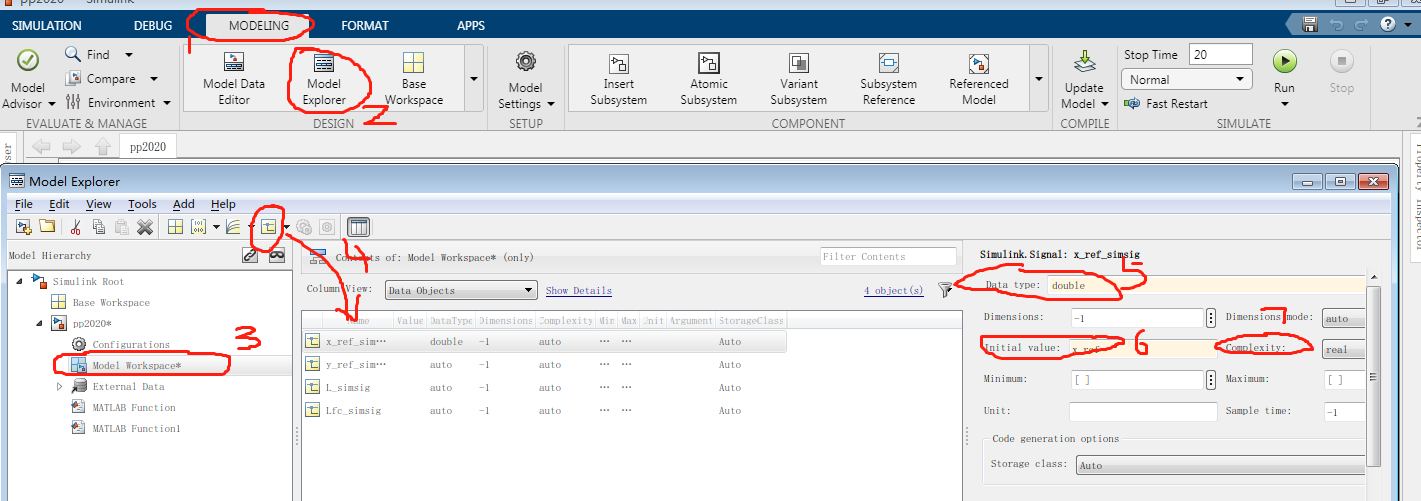Screen dimensions: 1421x501
Task: Switch to SIMULATION tab
Action: coord(45,25)
